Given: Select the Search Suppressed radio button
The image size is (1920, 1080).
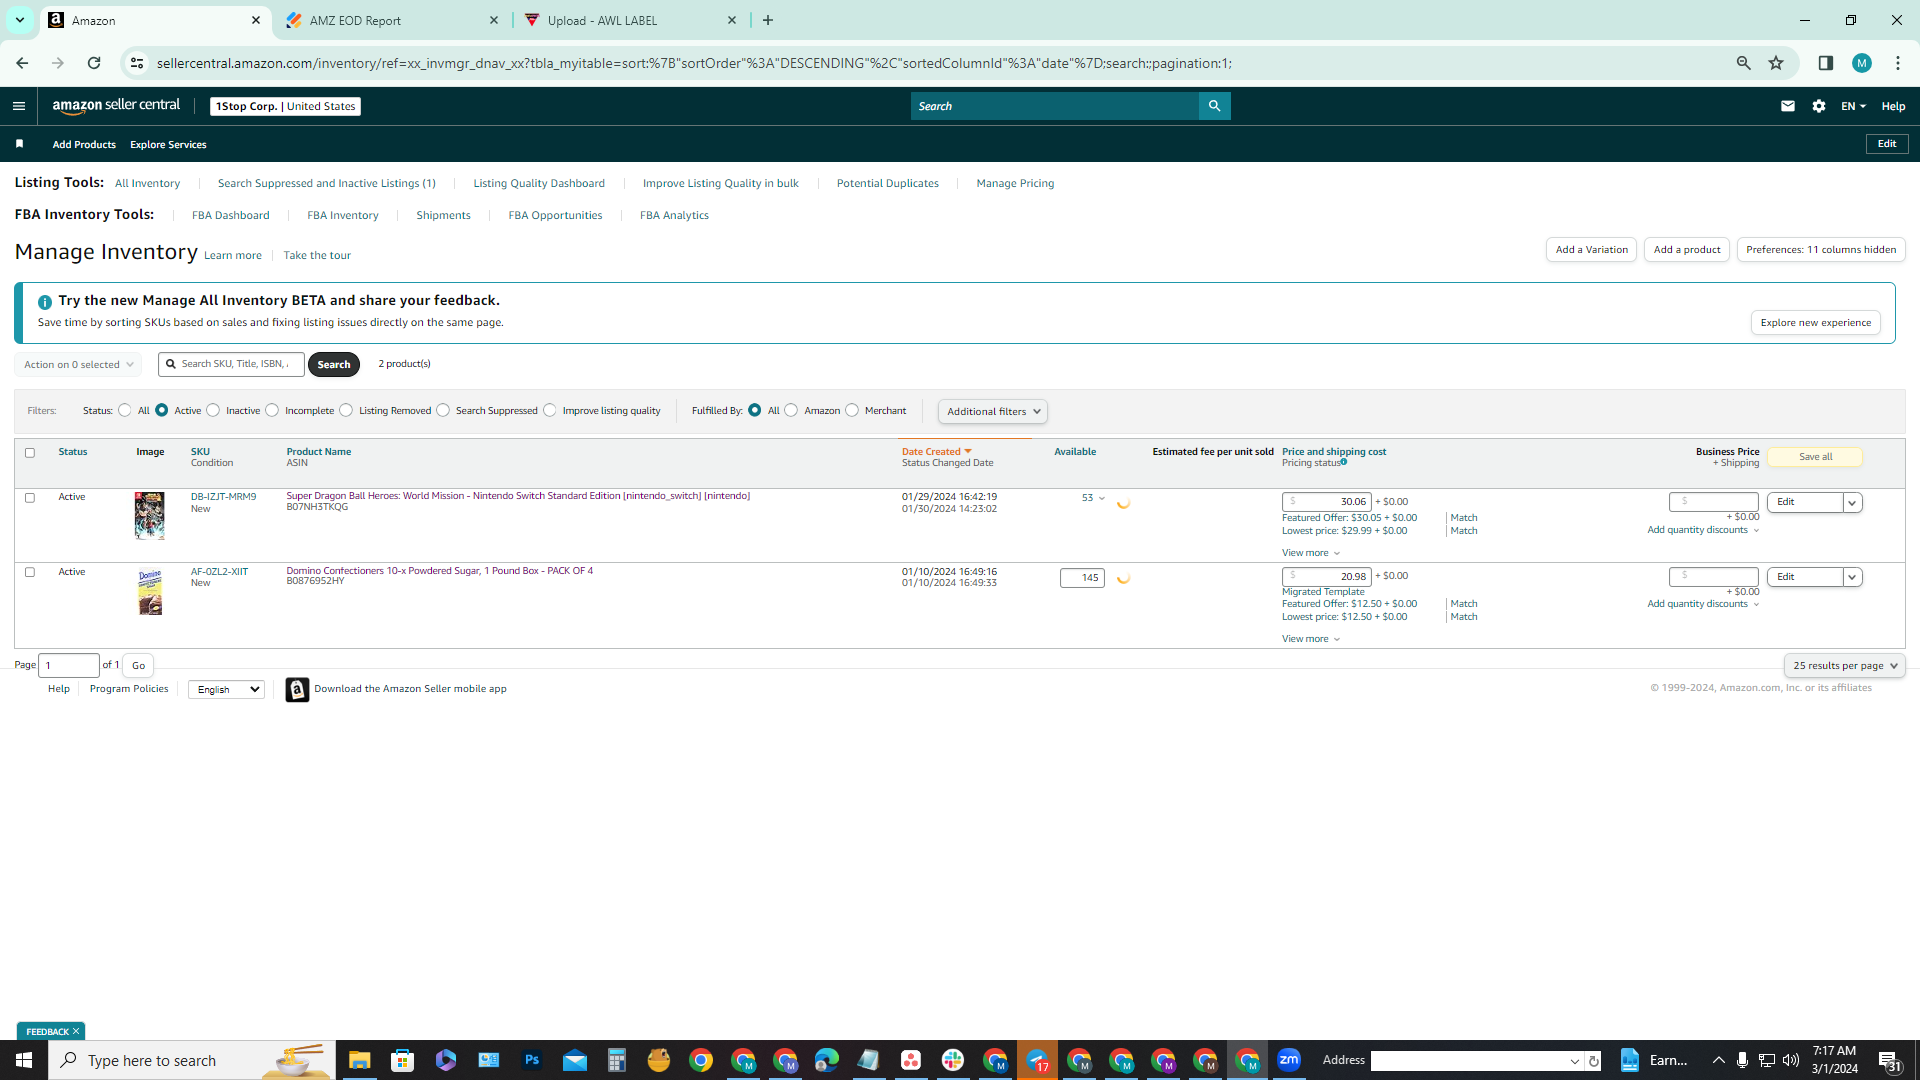Looking at the screenshot, I should (x=443, y=411).
